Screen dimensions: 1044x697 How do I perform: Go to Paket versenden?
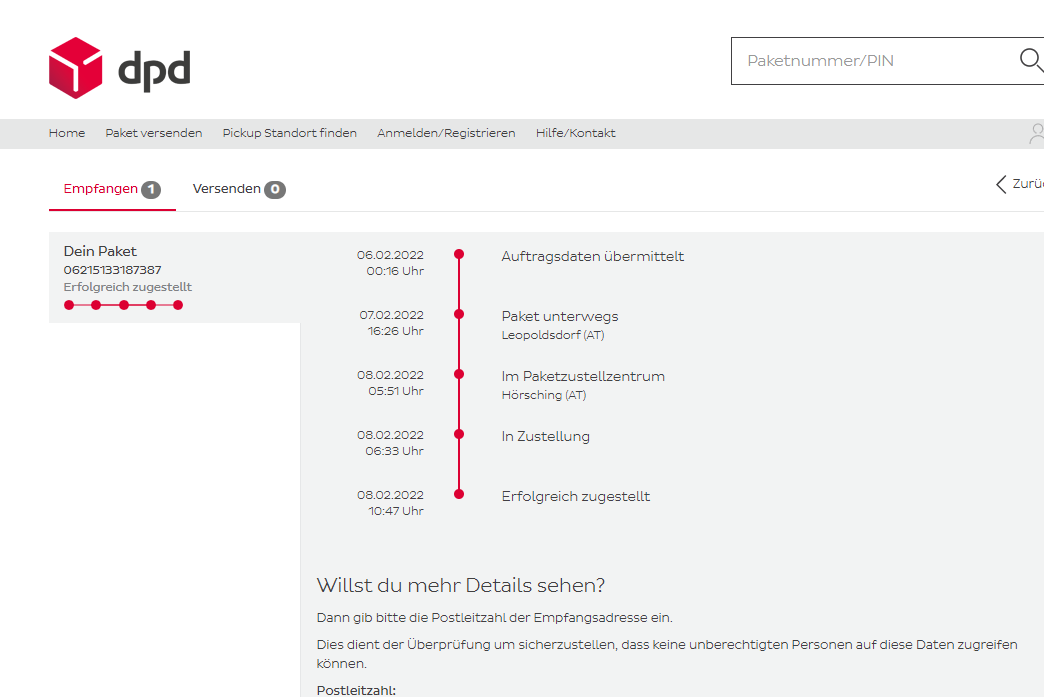[x=154, y=133]
